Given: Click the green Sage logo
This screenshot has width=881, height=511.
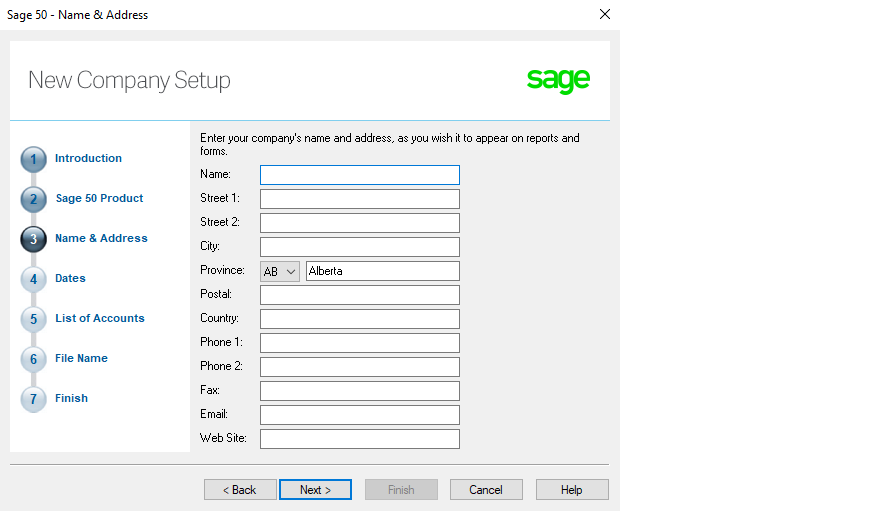Looking at the screenshot, I should coord(558,80).
